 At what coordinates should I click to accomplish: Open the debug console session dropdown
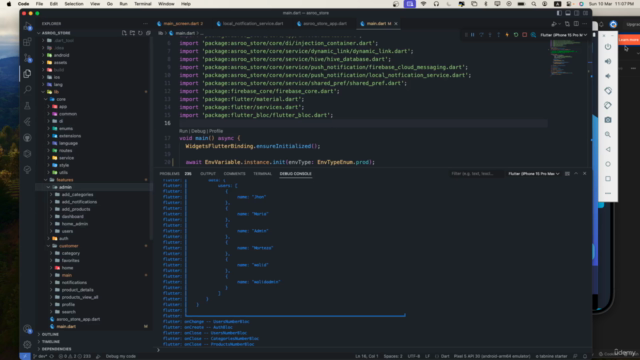(533, 174)
